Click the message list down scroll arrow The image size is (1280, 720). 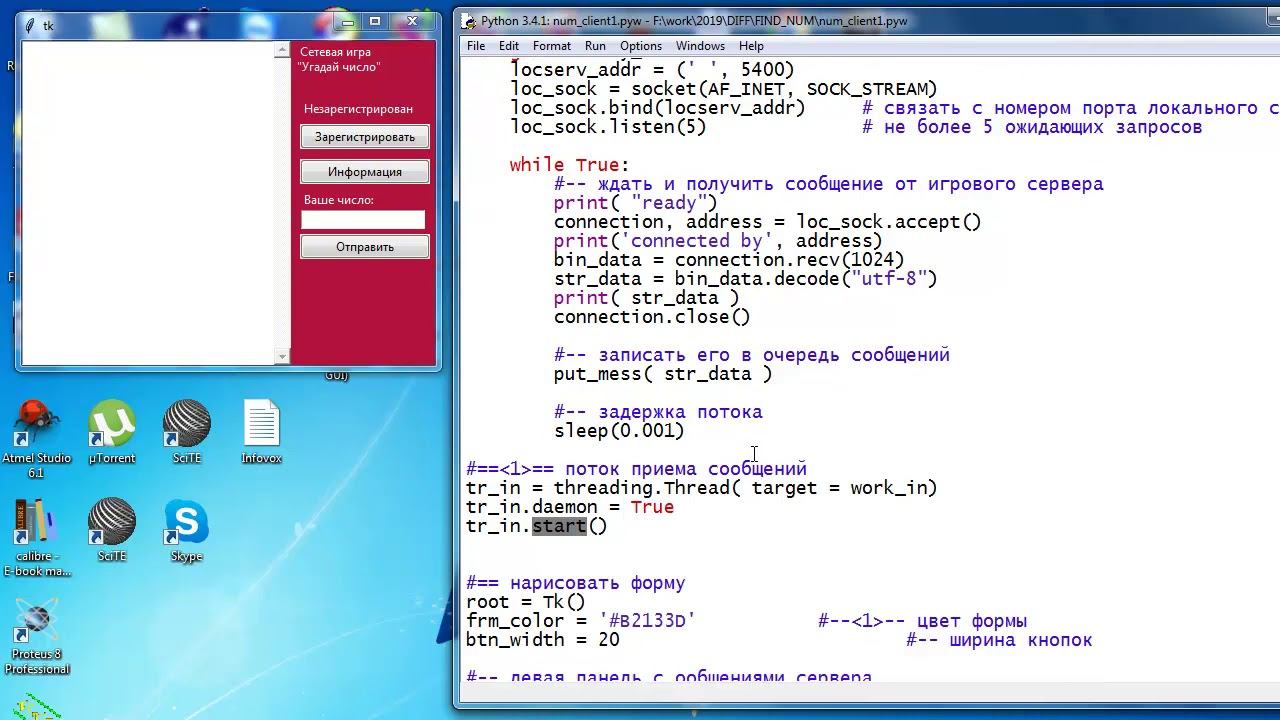click(x=282, y=356)
